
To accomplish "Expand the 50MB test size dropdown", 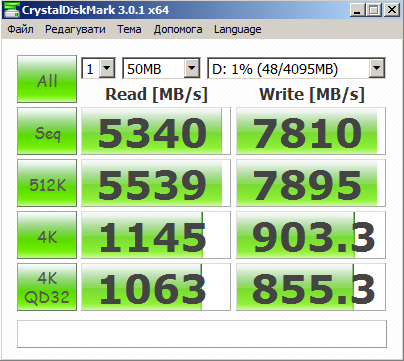I will [161, 69].
